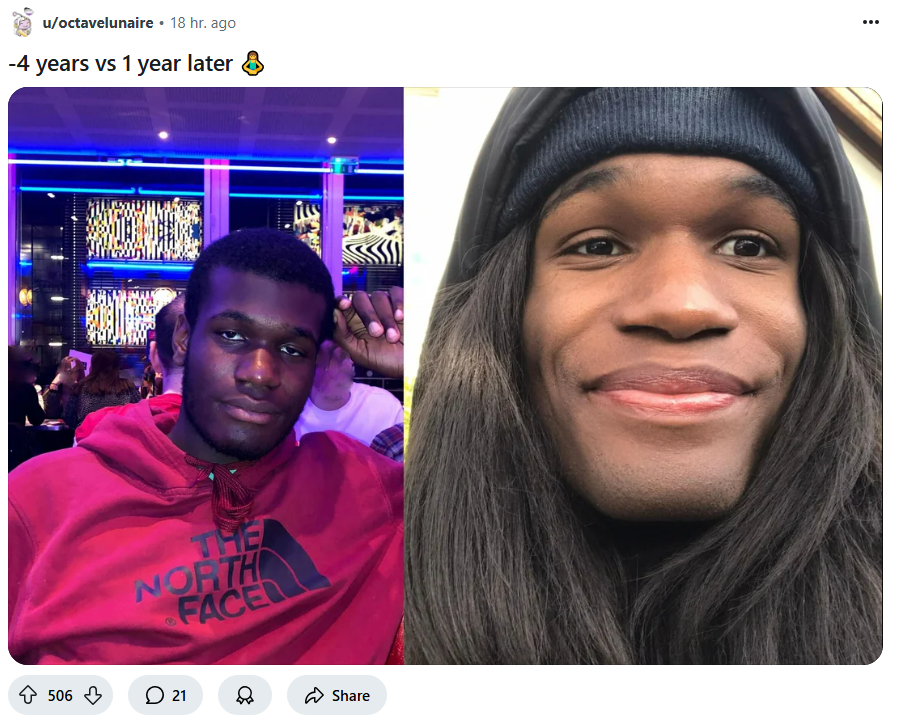914x716 pixels.
Task: Open the comments via speech bubble icon
Action: click(x=154, y=695)
